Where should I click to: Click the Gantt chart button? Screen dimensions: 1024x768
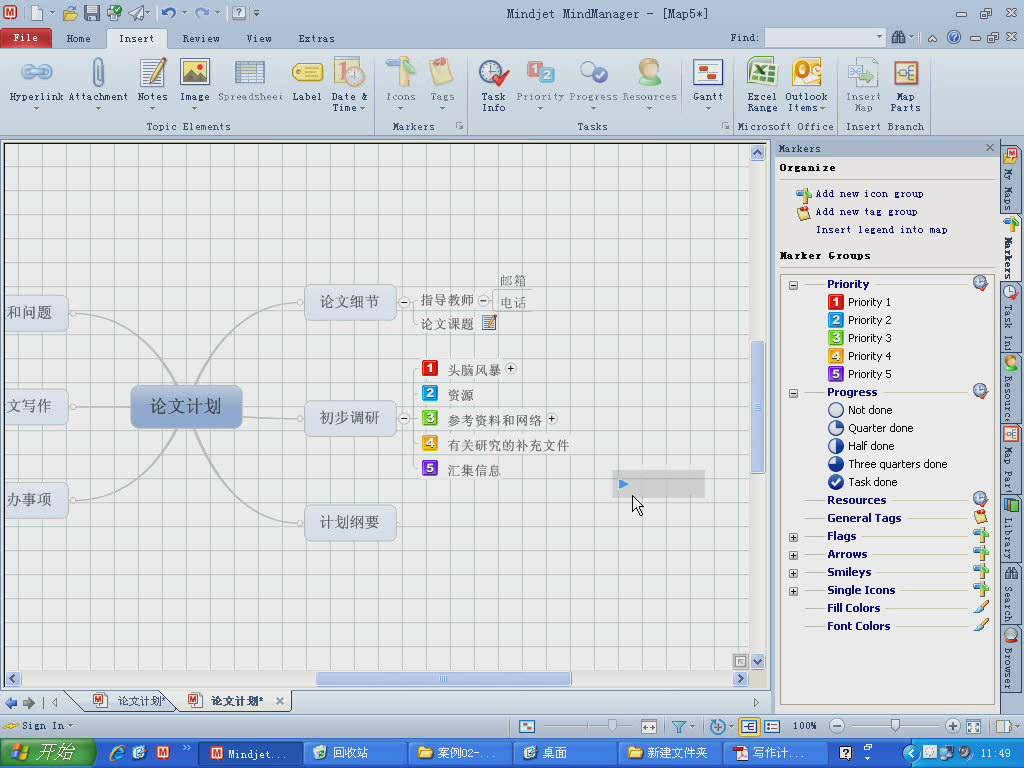tap(708, 81)
